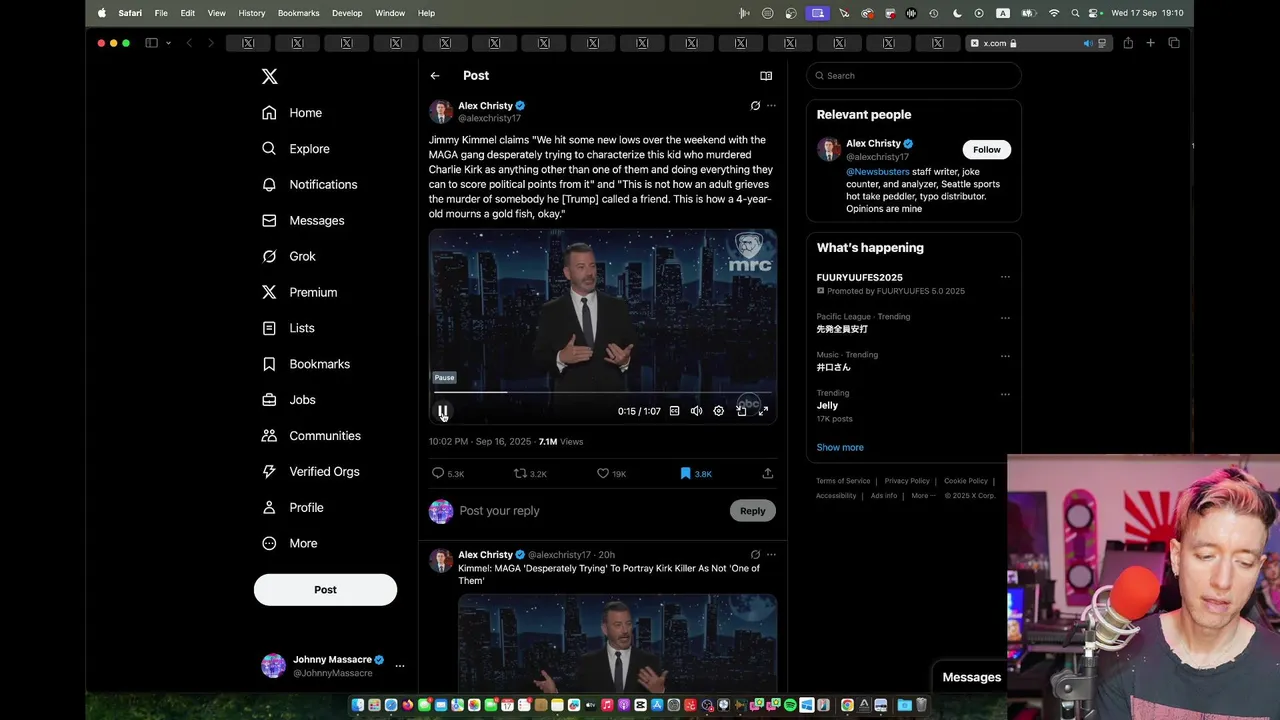
Task: Click the Grok icon on main post
Action: pyautogui.click(x=755, y=106)
